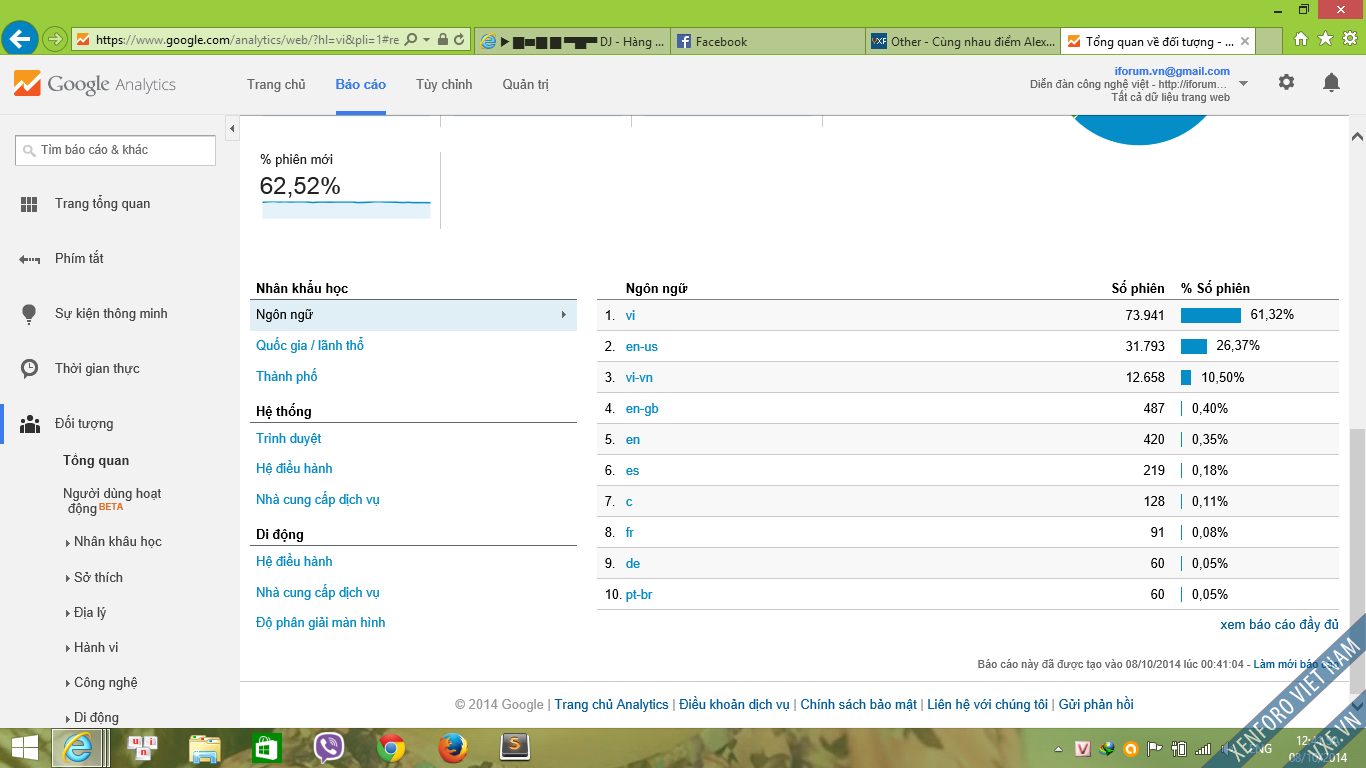Switch to Other - Cùng nhau điểm browser tab

click(962, 41)
